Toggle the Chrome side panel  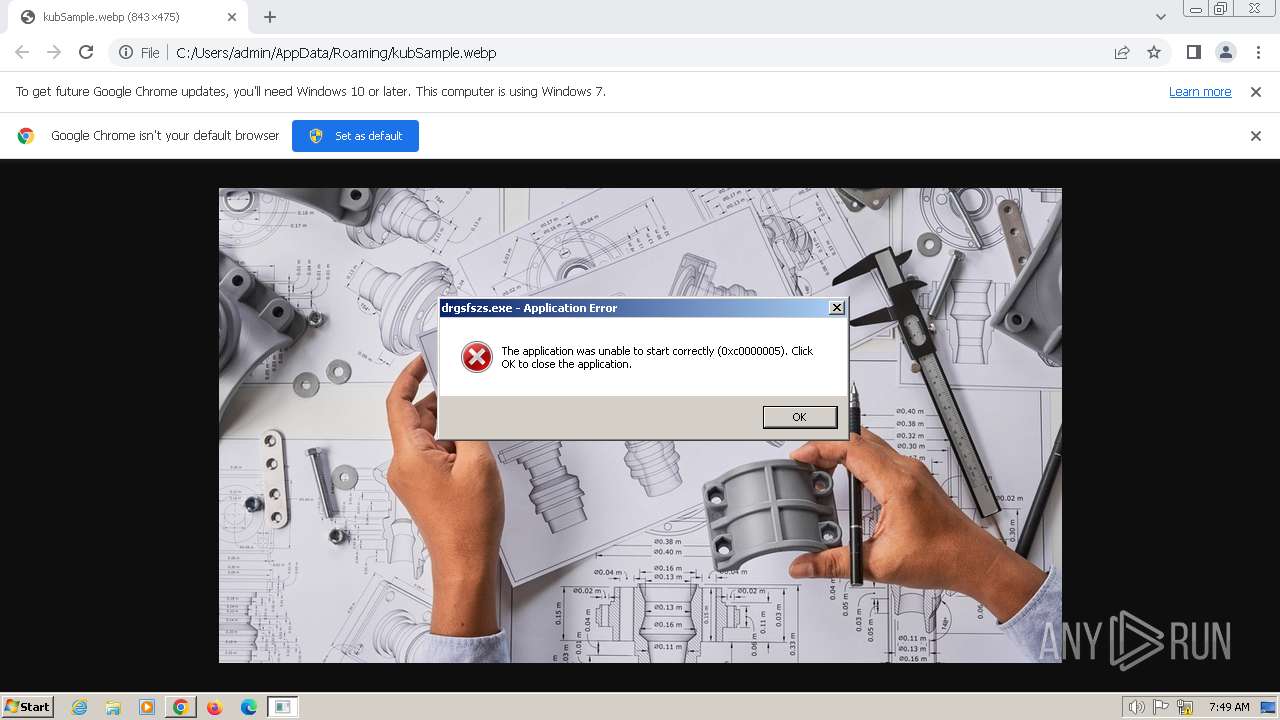(x=1193, y=53)
